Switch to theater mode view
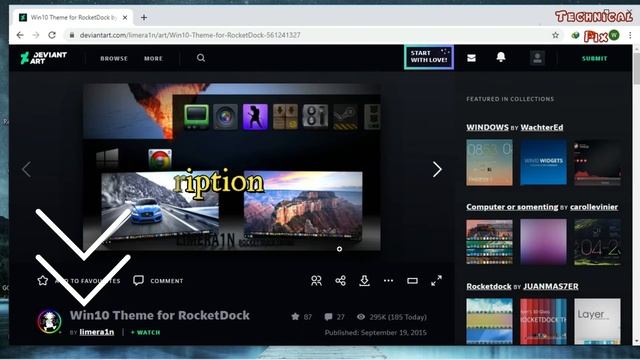Viewport: 640px width, 360px height. [x=412, y=280]
